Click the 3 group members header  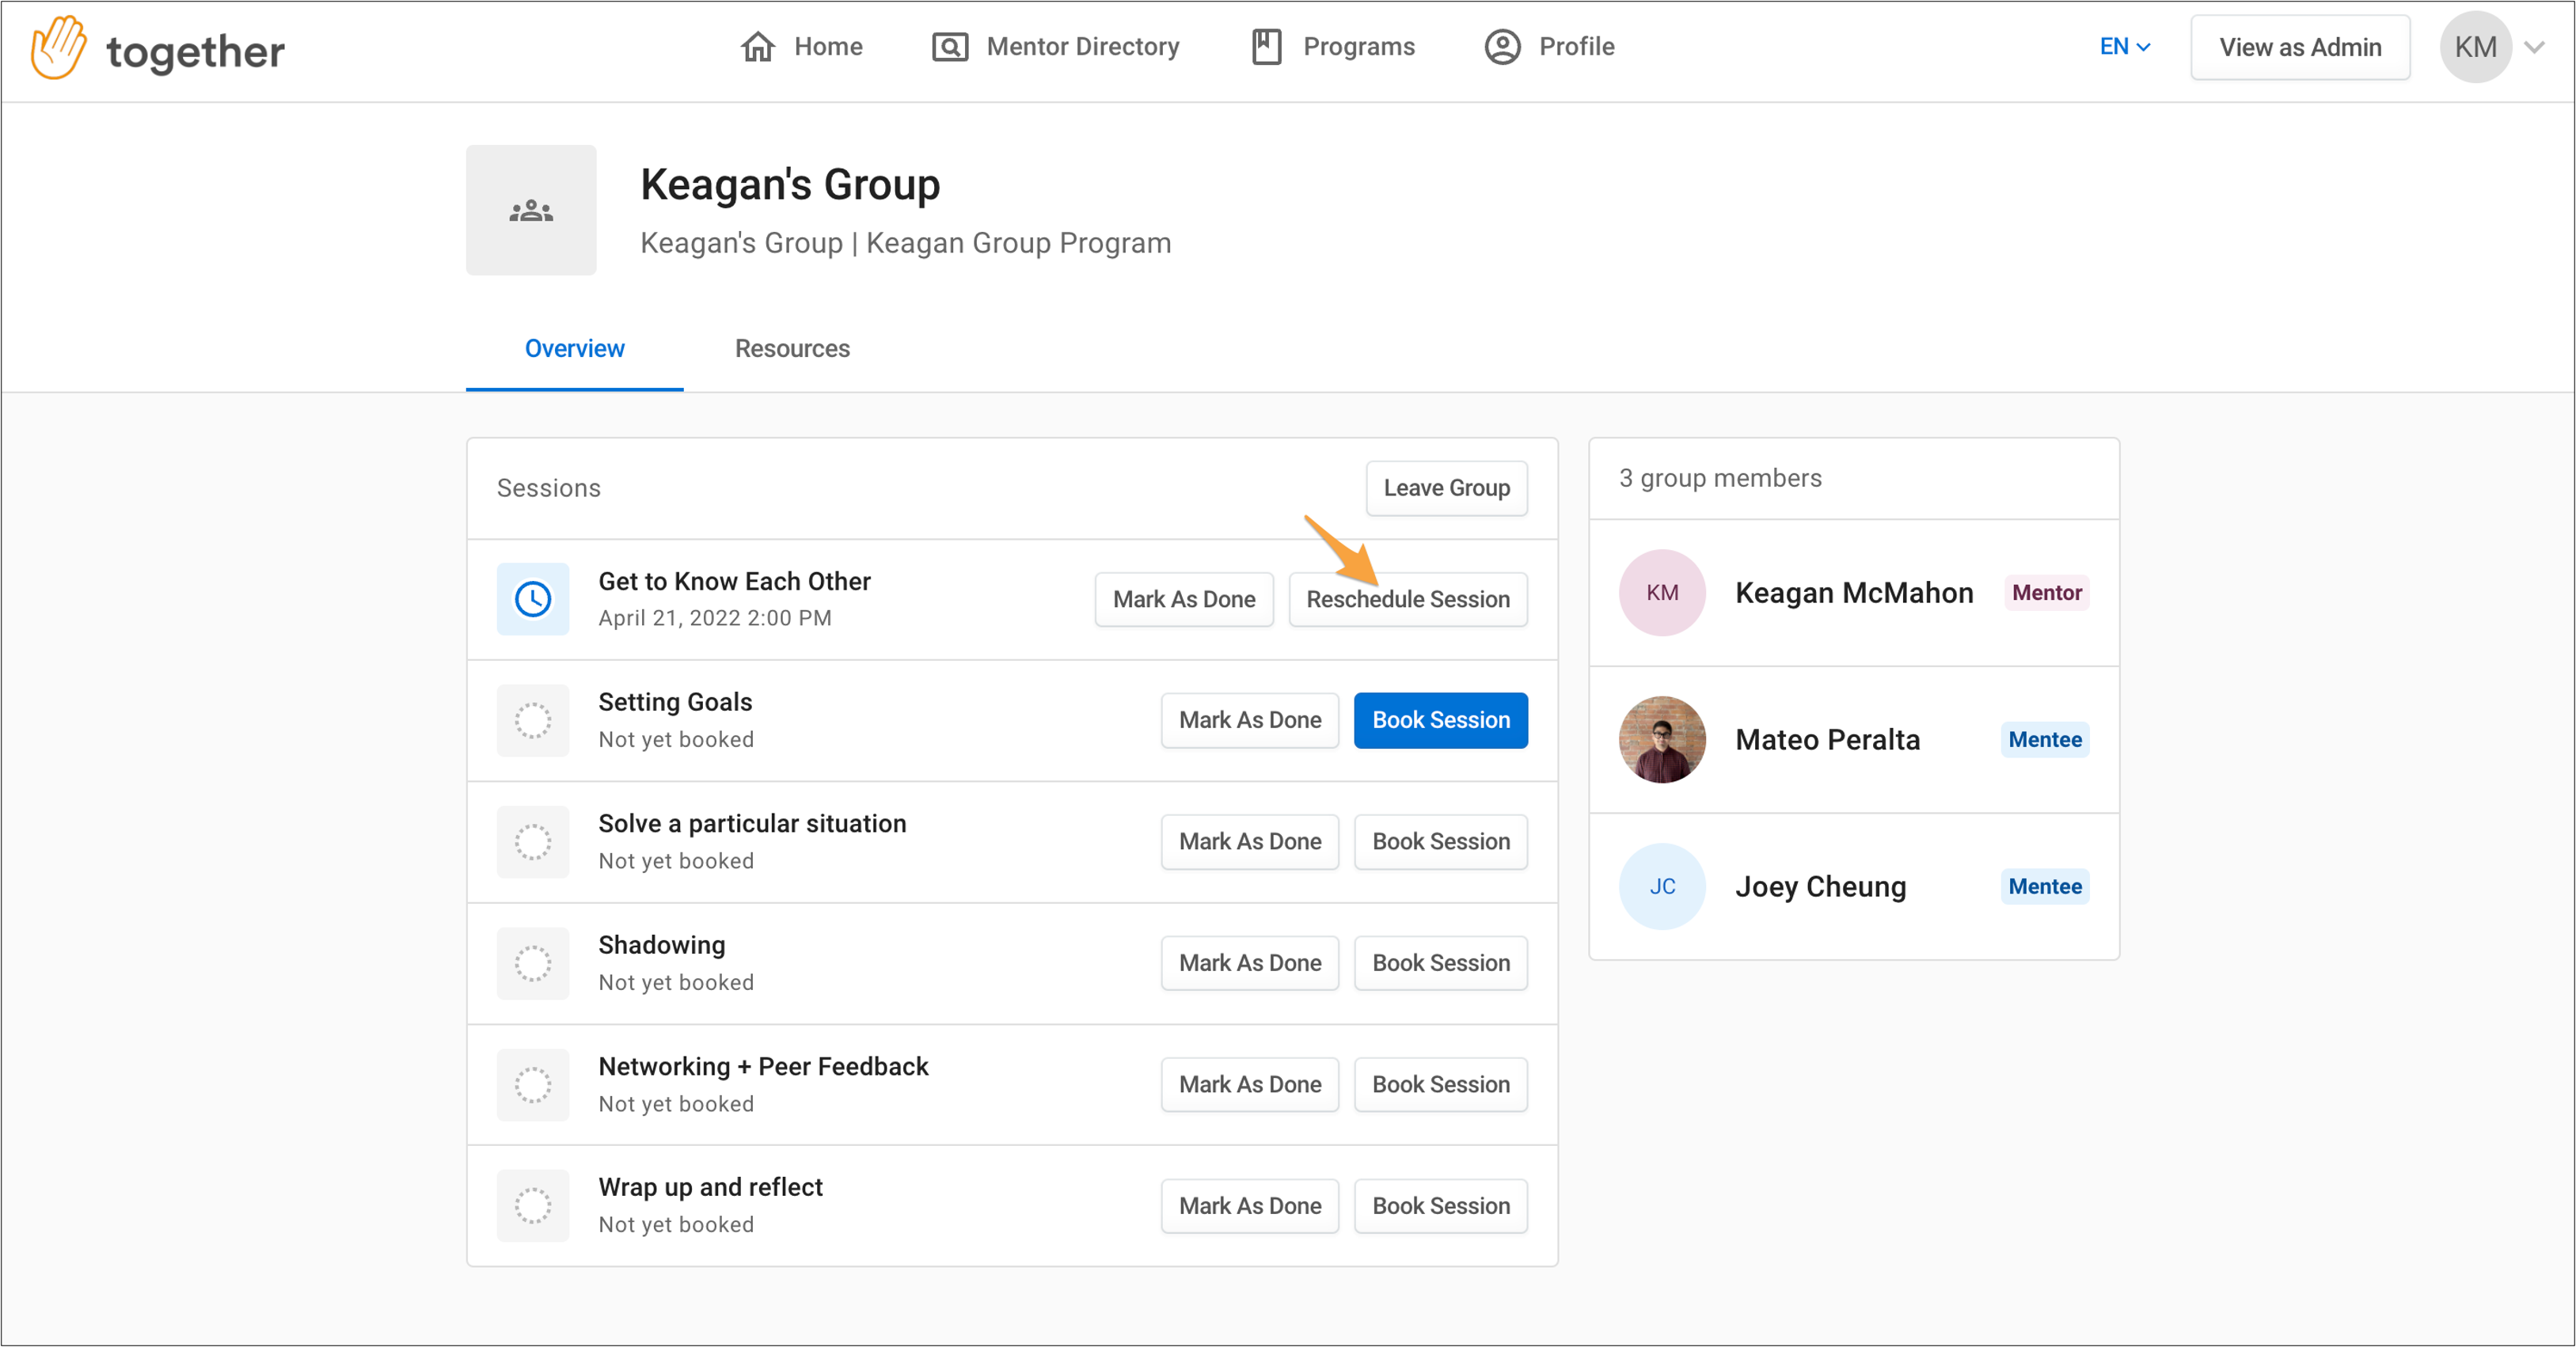(1720, 479)
